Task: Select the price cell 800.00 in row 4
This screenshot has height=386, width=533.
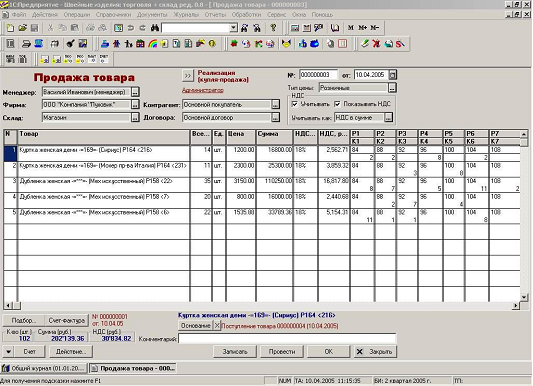Action: click(241, 200)
